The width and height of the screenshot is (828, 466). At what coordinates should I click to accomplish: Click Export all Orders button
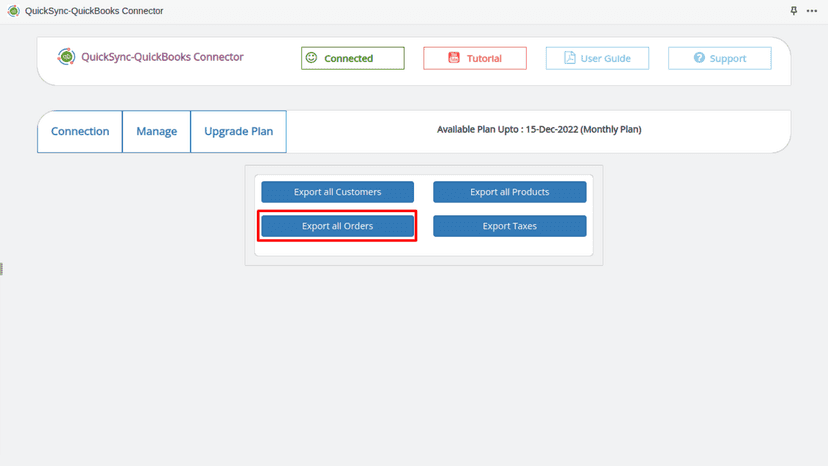click(x=337, y=226)
